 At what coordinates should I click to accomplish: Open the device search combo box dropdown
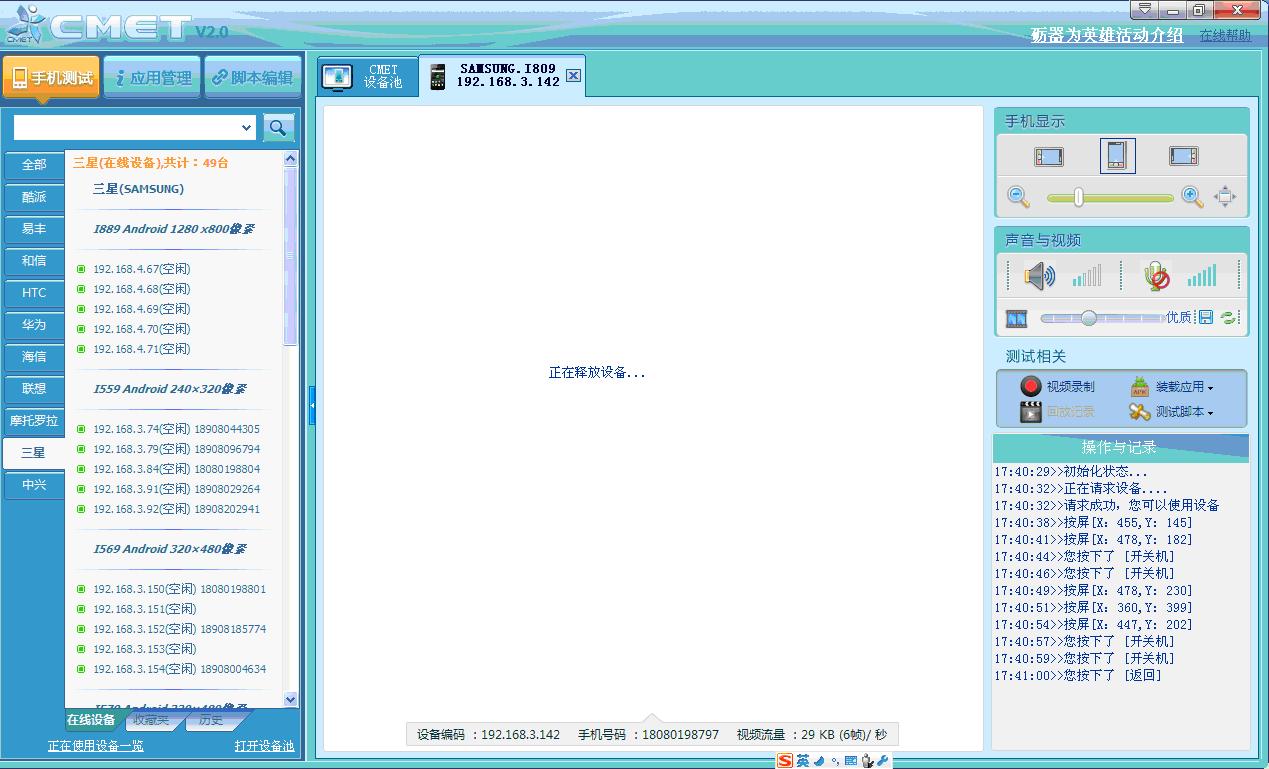pyautogui.click(x=247, y=127)
